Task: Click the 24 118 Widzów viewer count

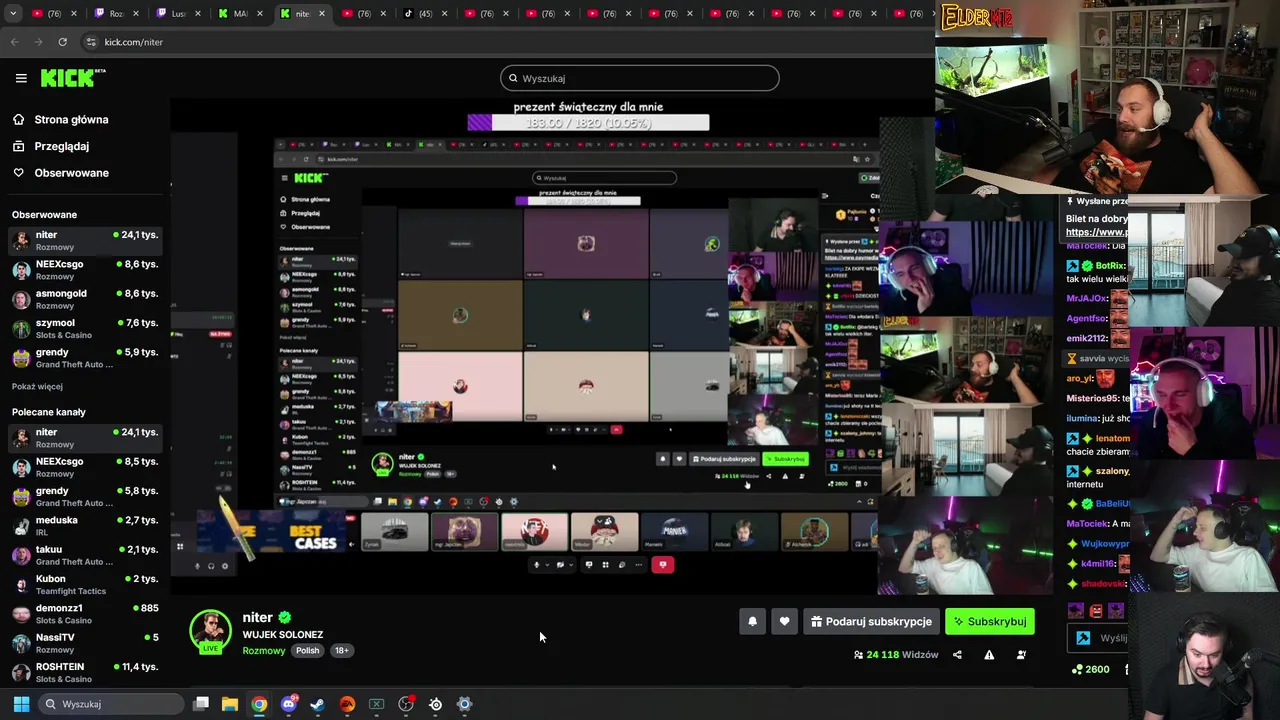Action: tap(895, 655)
